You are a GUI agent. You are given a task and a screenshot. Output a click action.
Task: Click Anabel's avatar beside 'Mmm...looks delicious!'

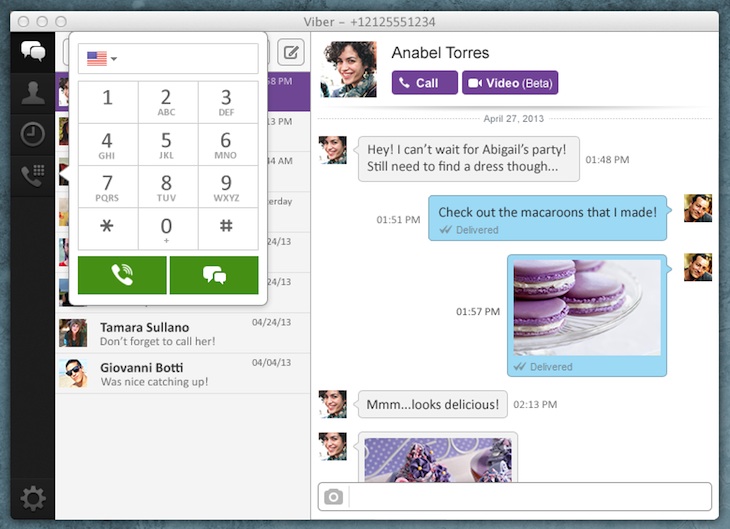(332, 404)
